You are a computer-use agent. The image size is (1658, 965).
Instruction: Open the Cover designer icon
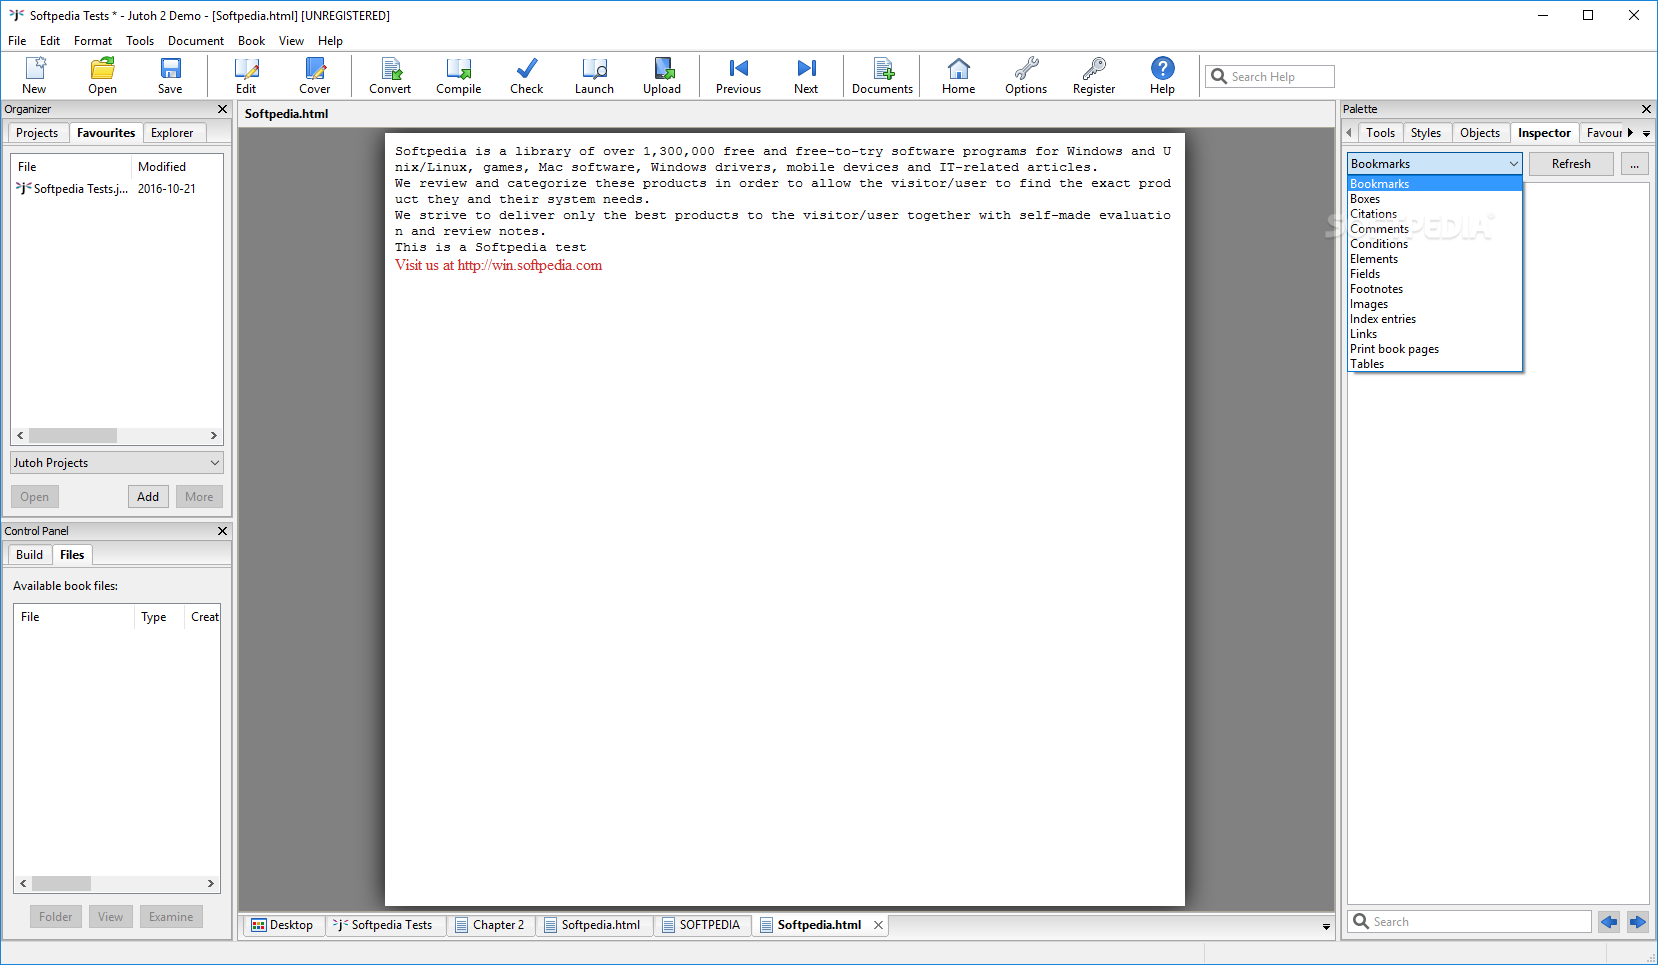click(x=314, y=76)
